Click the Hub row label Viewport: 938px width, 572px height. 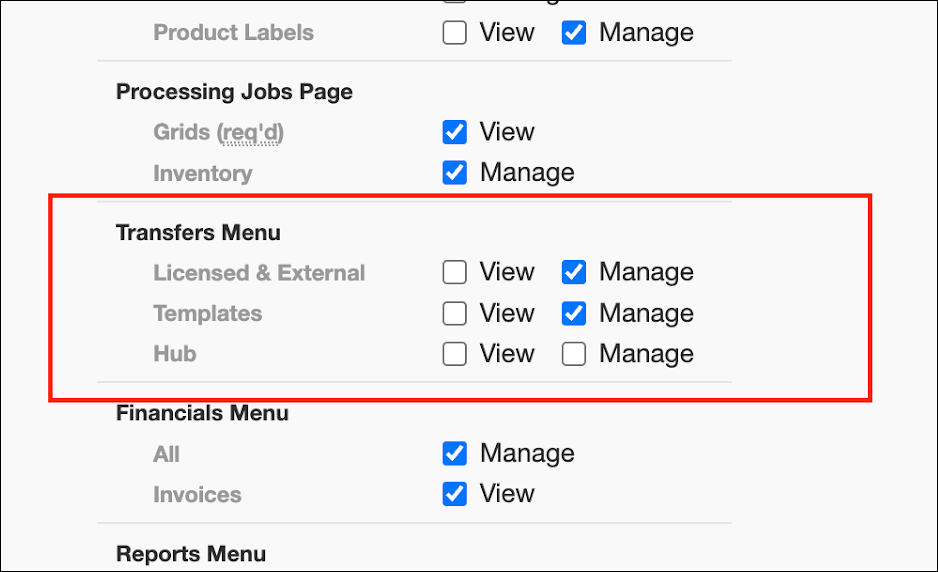[175, 354]
